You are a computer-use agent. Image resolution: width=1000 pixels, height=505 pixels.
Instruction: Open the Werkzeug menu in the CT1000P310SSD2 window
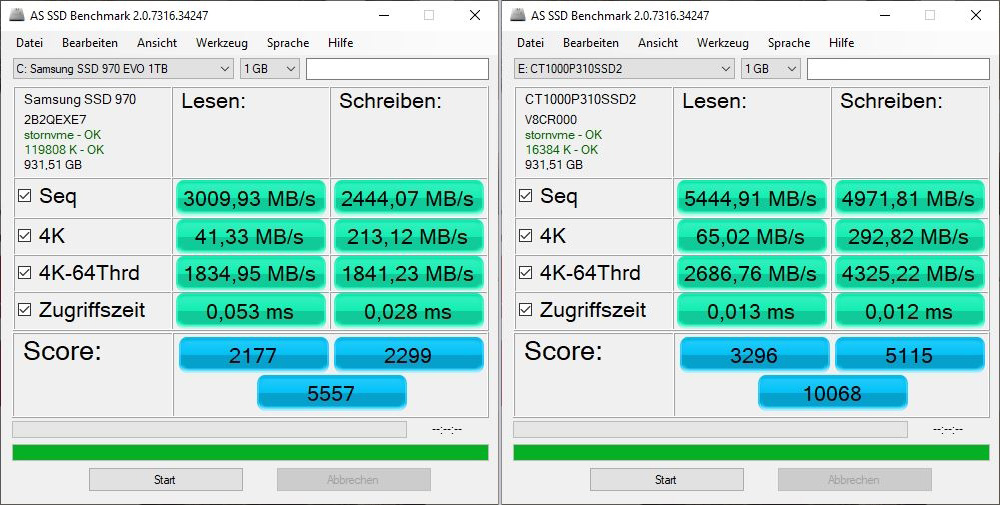tap(723, 43)
